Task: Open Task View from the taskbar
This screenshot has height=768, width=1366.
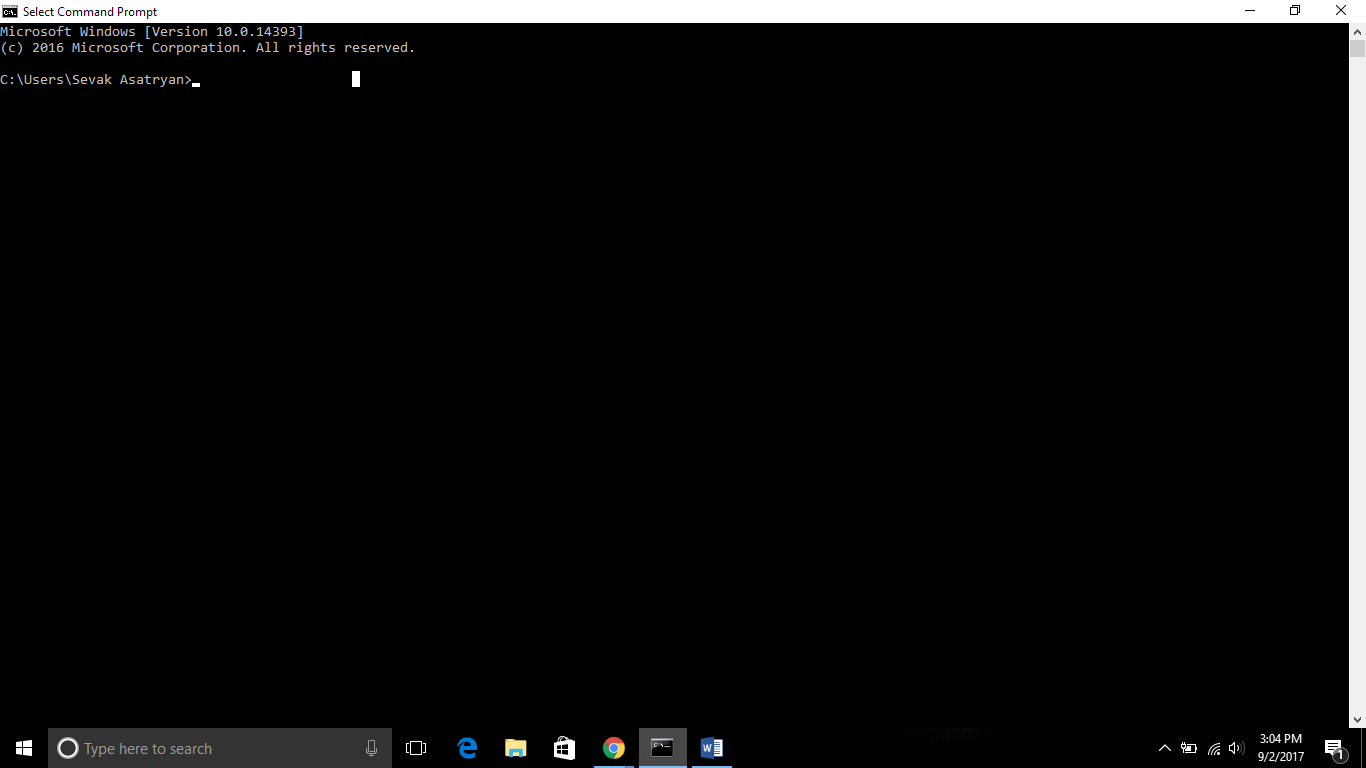Action: coord(416,748)
